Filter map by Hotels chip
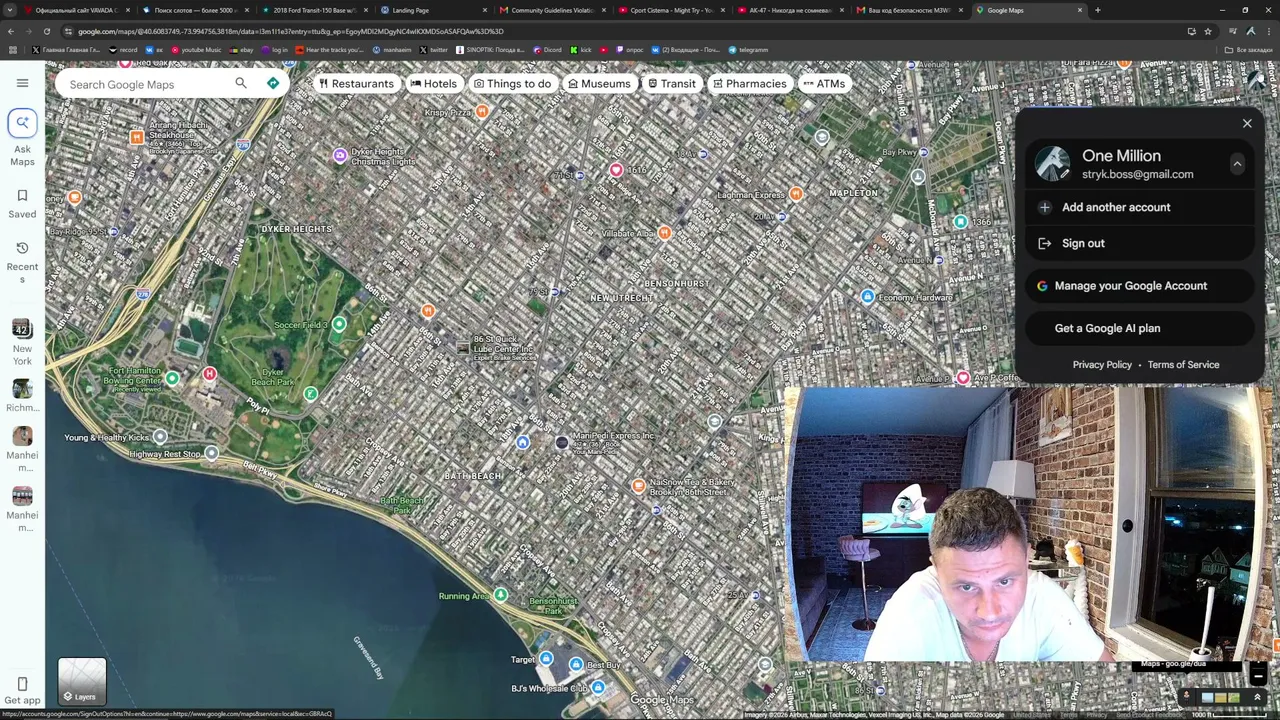This screenshot has height=720, width=1280. [x=433, y=83]
